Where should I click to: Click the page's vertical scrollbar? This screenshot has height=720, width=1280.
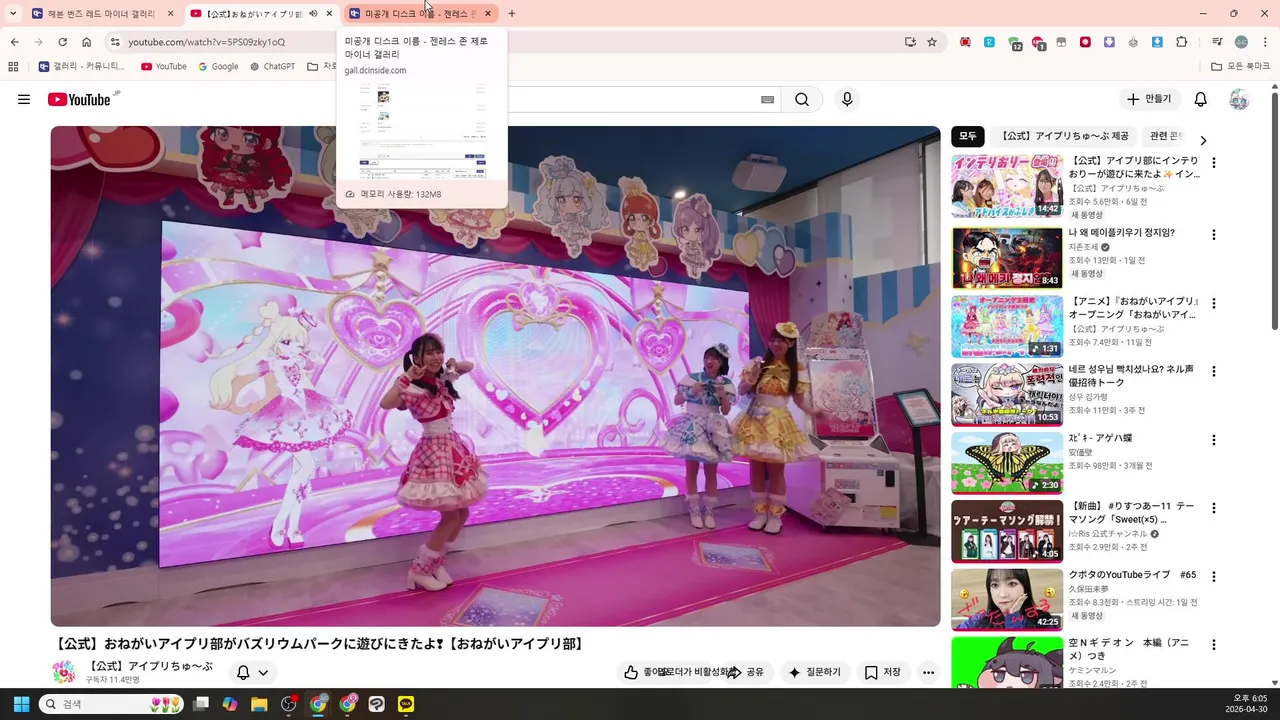click(1274, 210)
